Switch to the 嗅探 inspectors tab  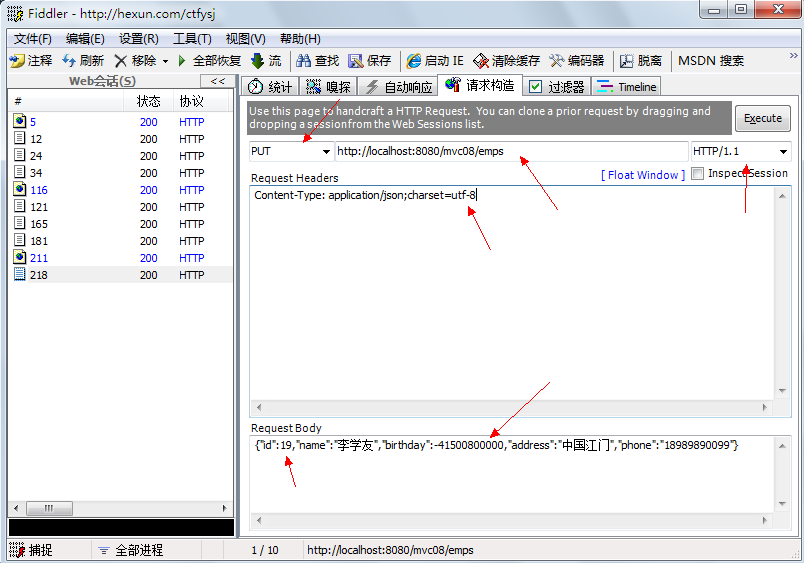tap(328, 87)
